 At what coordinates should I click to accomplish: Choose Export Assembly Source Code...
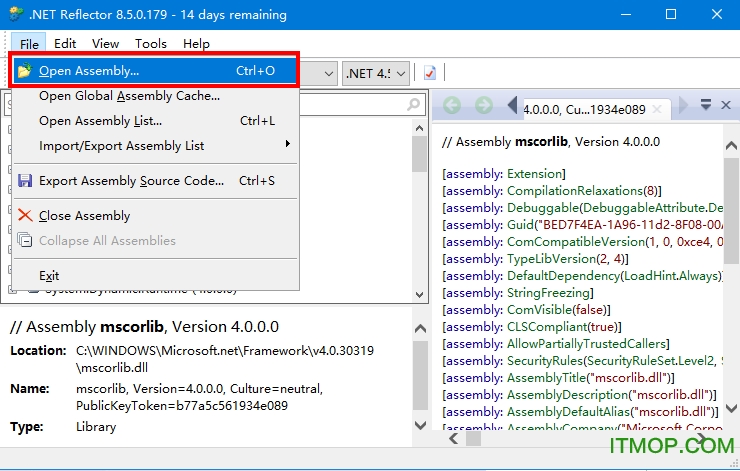[x=155, y=181]
